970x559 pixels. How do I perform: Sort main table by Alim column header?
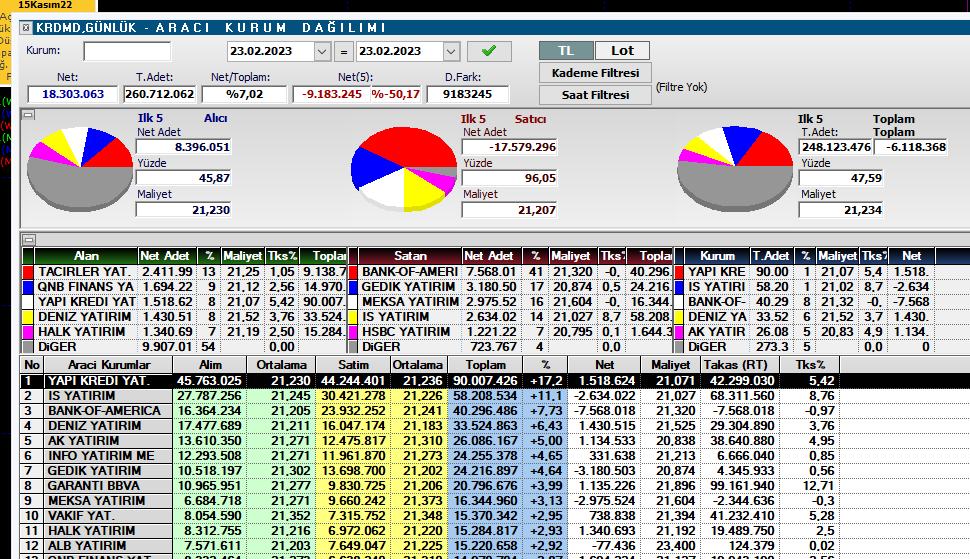pyautogui.click(x=210, y=365)
